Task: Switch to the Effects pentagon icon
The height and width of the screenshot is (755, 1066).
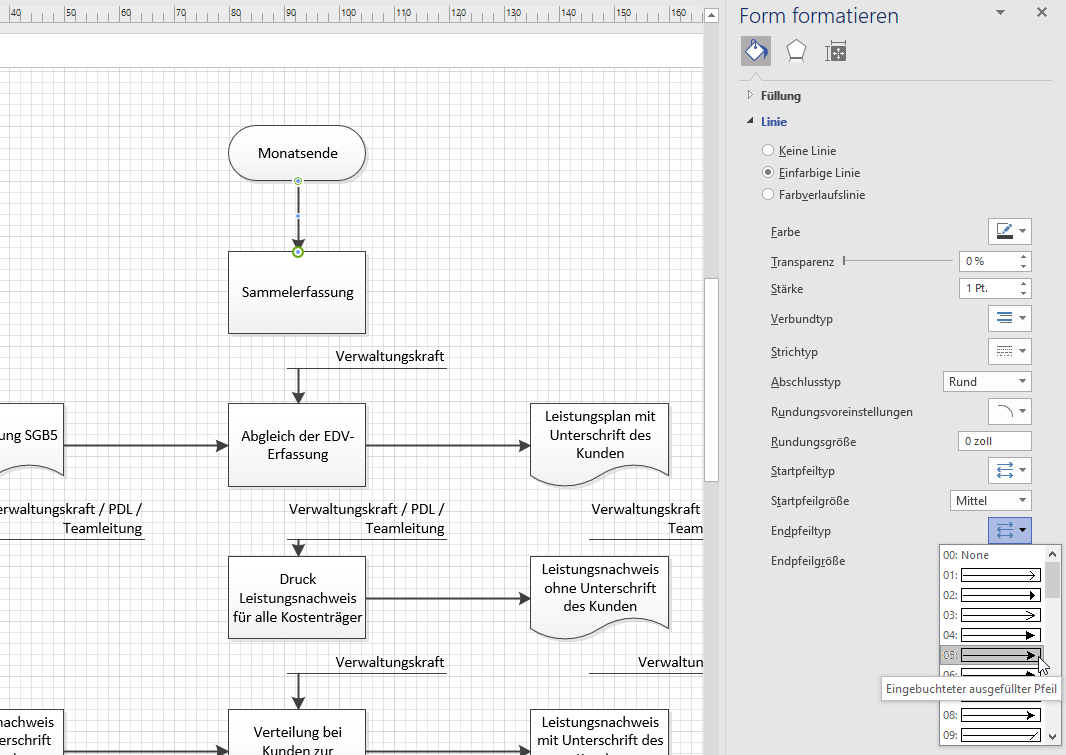Action: pos(796,51)
